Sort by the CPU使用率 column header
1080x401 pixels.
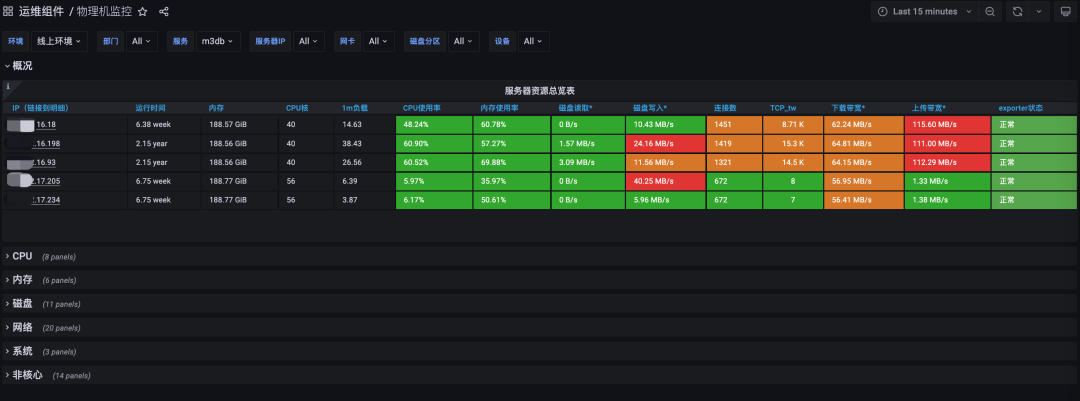(422, 108)
